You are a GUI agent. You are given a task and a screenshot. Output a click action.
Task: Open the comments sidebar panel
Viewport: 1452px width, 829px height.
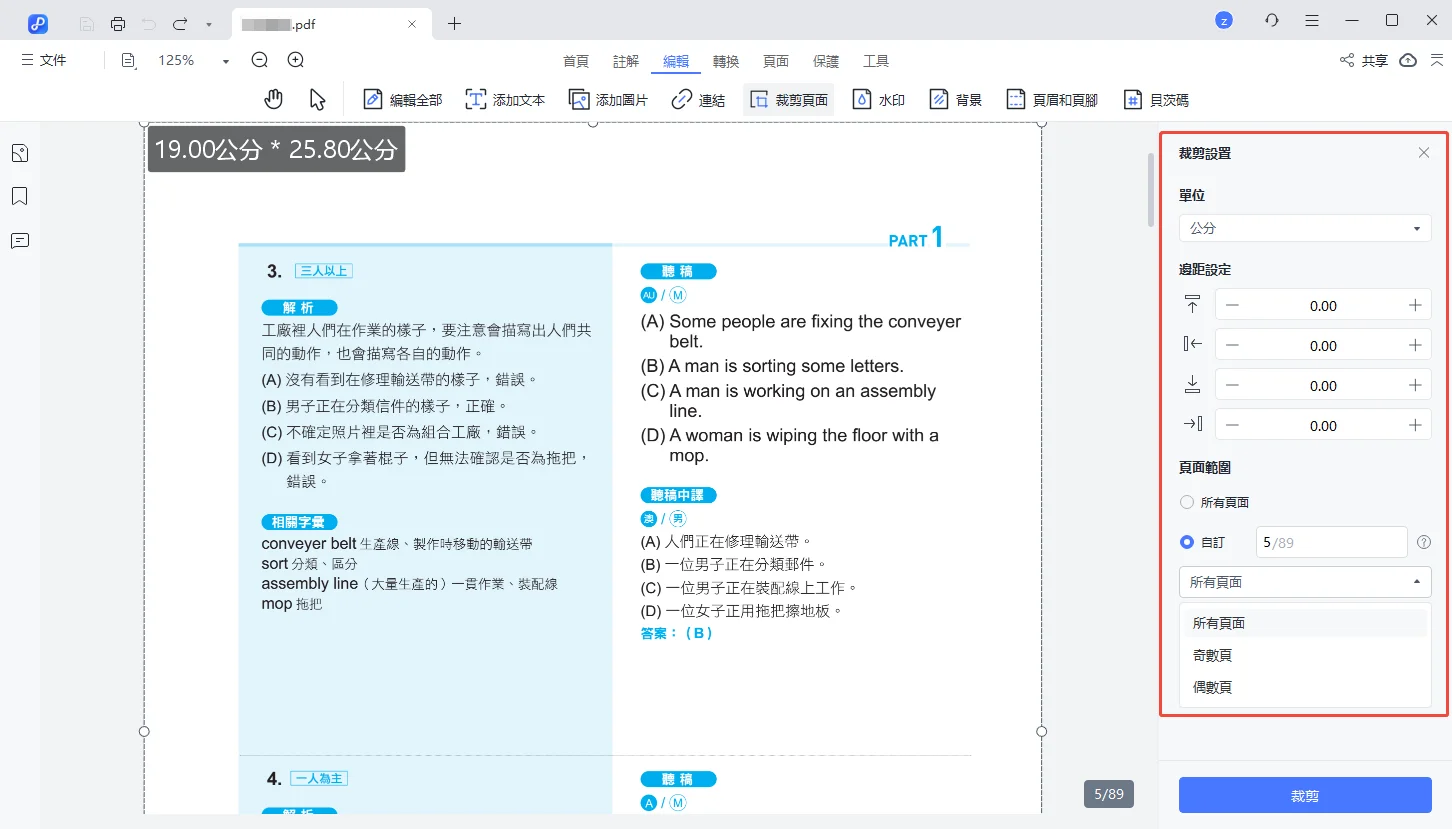(19, 241)
